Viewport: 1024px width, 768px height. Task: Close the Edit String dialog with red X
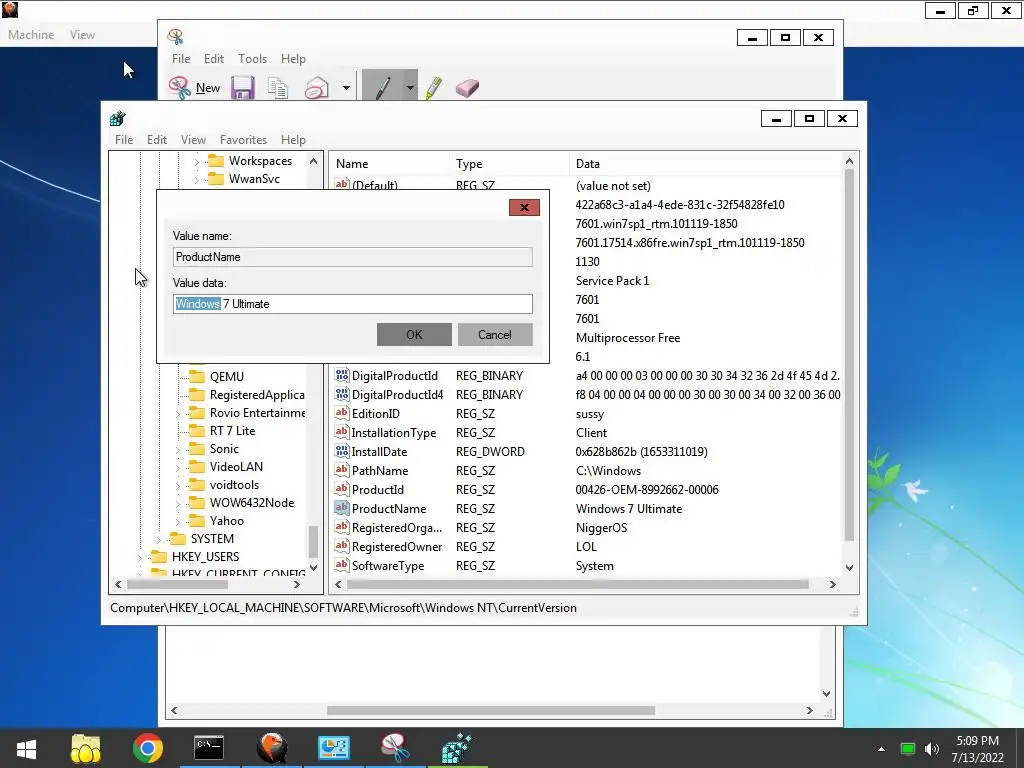click(524, 208)
